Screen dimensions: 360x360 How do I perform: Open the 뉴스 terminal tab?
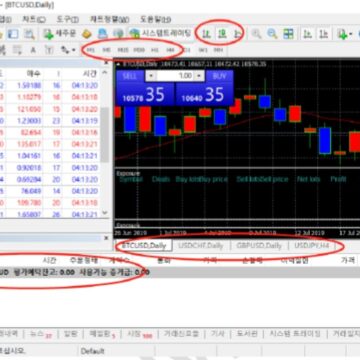(x=41, y=334)
